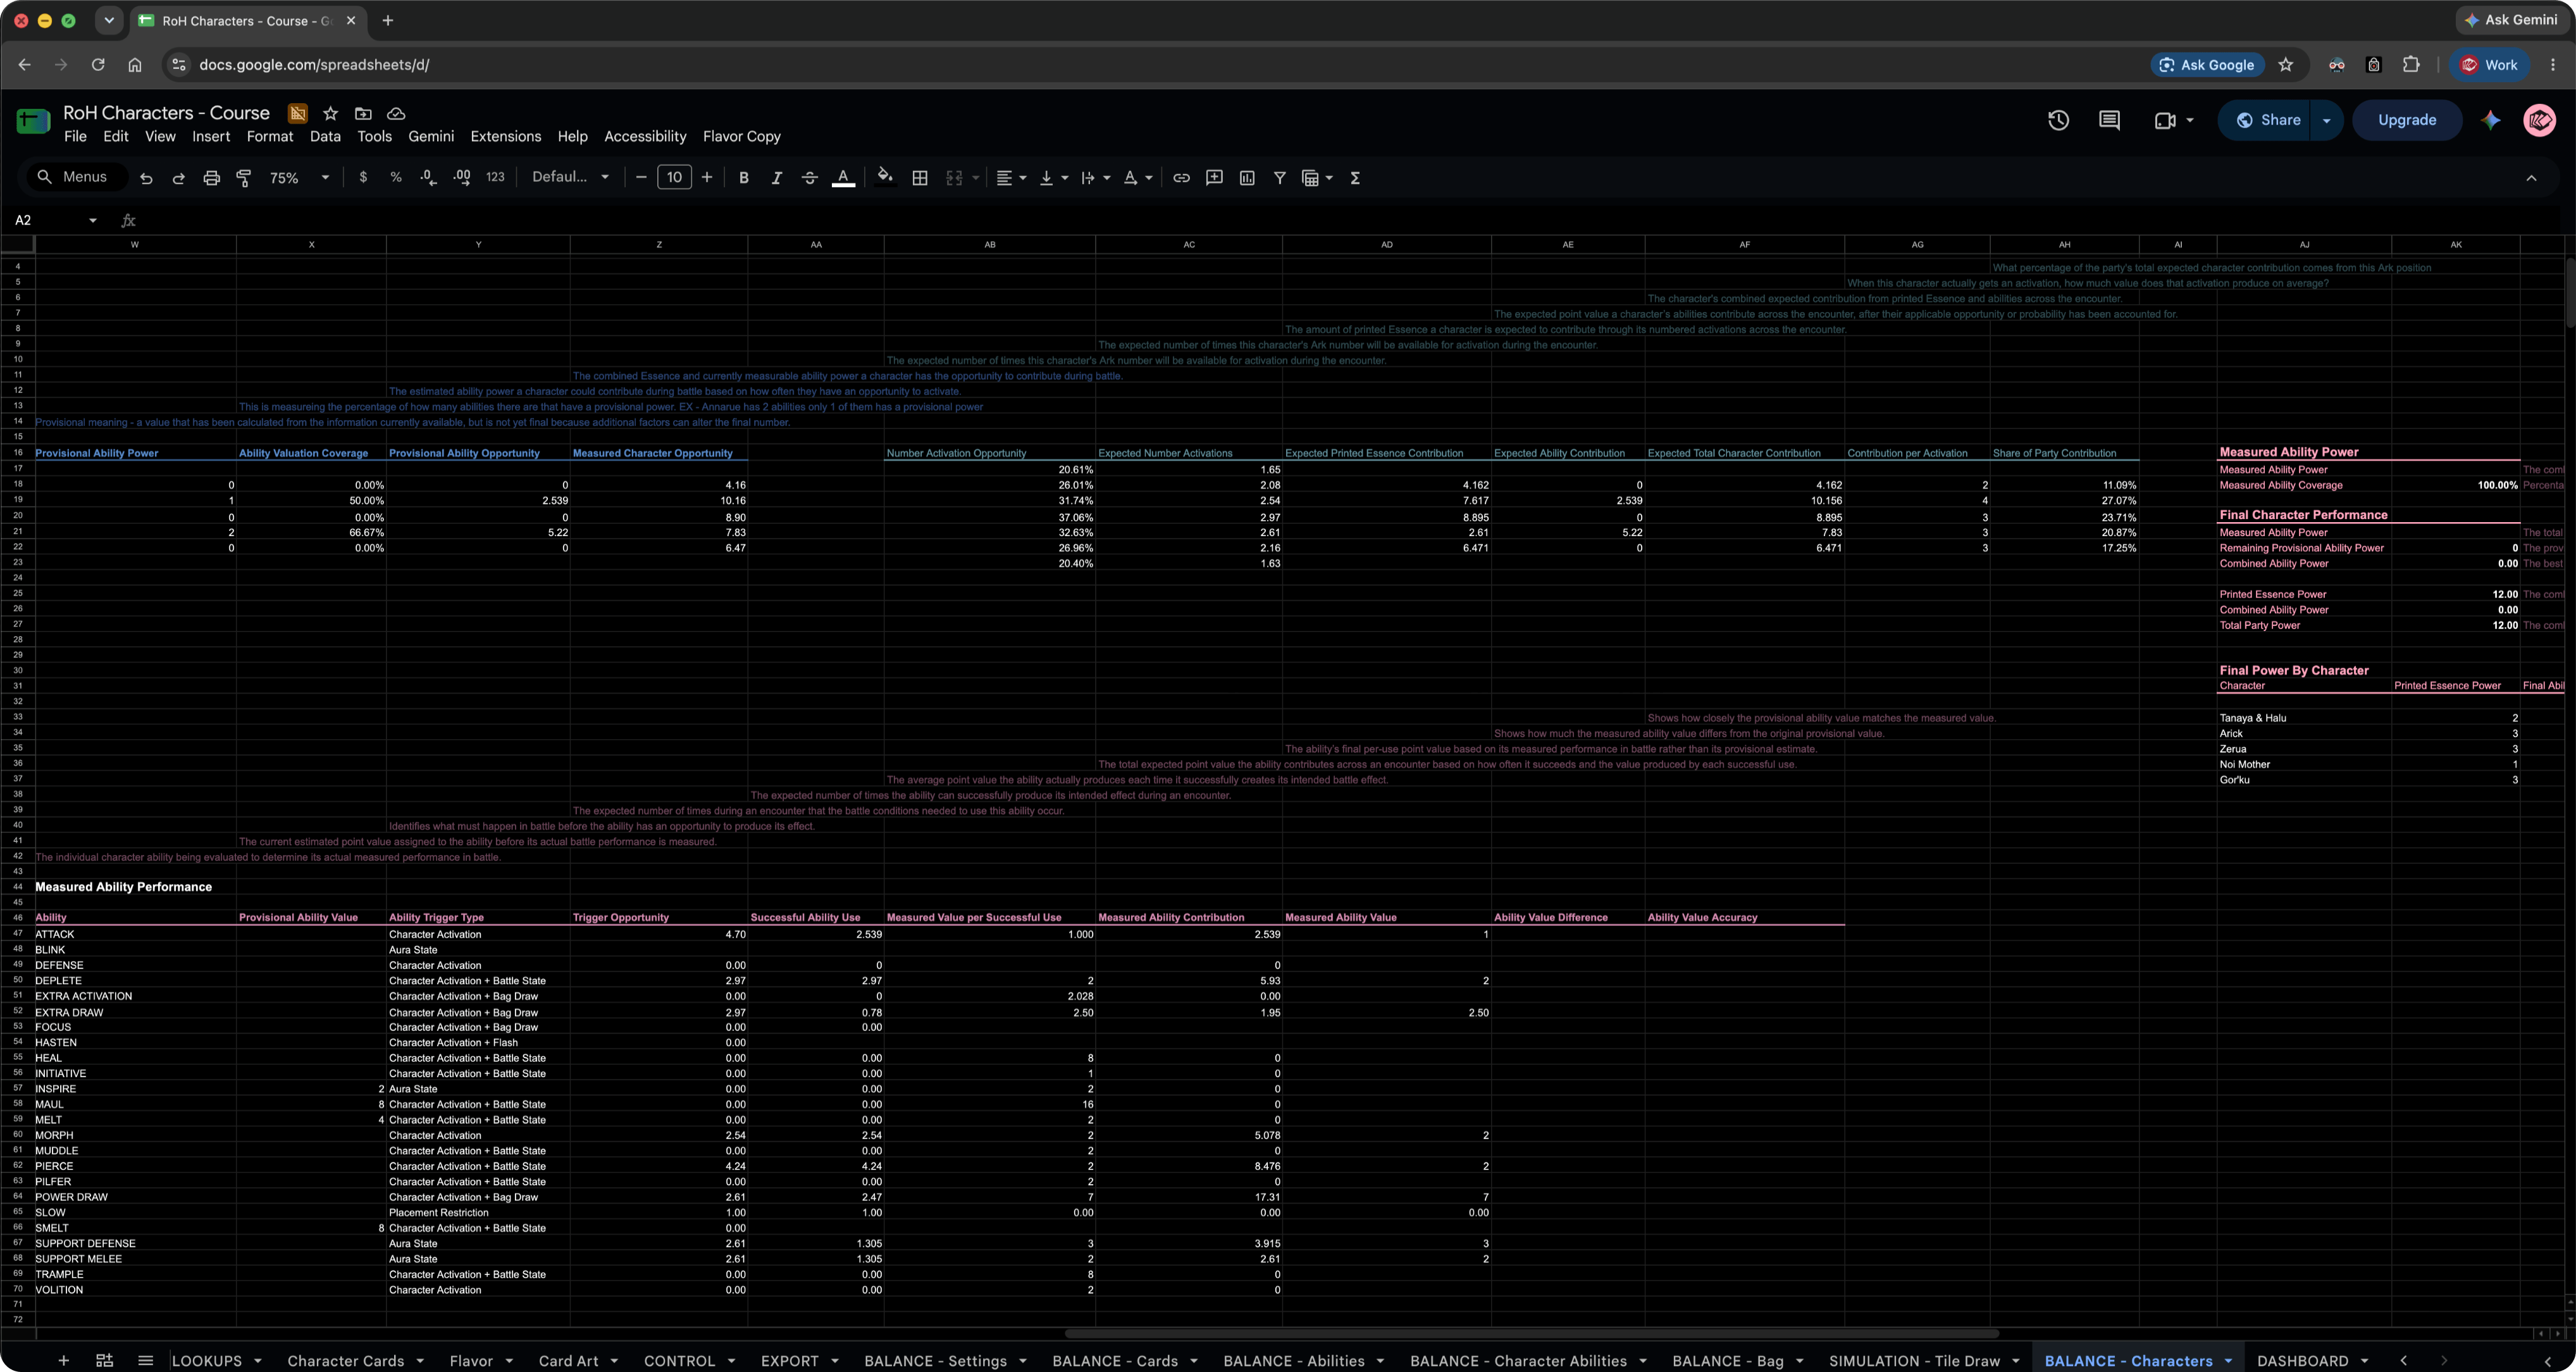Open the vertical align dropdown

pos(1054,178)
